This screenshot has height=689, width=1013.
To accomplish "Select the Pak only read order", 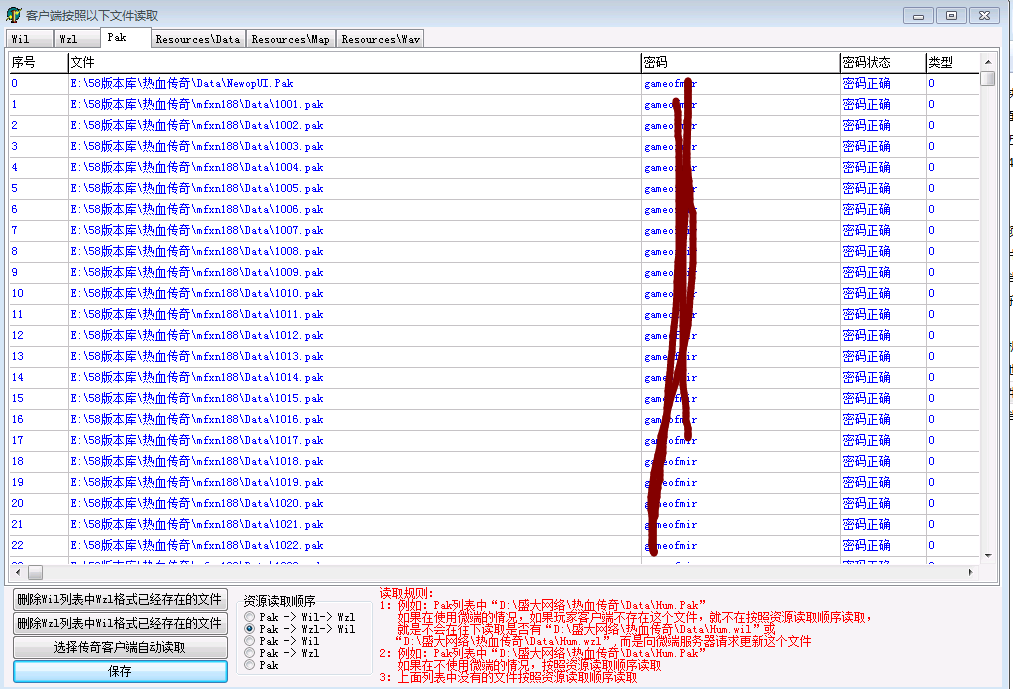I will click(250, 665).
